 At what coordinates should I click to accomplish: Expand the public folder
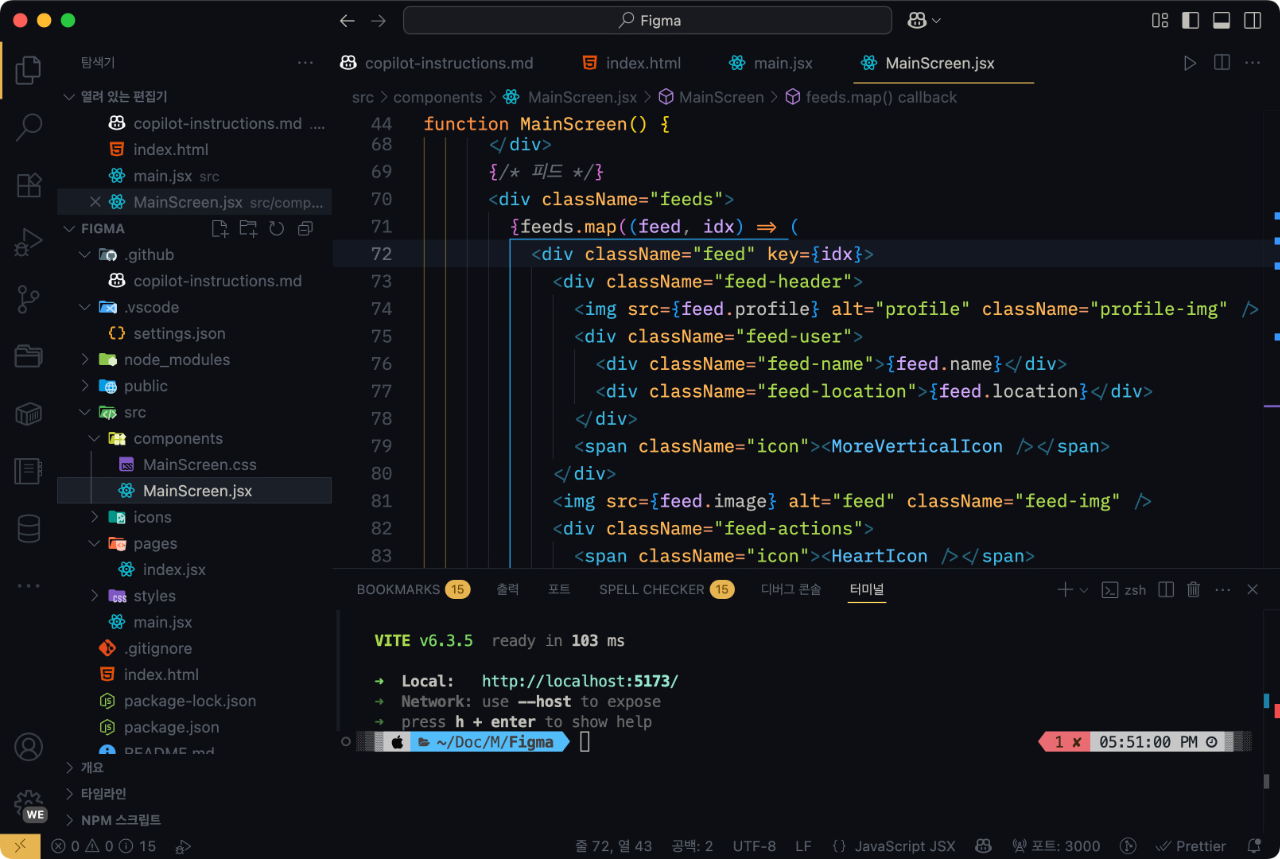(x=86, y=386)
